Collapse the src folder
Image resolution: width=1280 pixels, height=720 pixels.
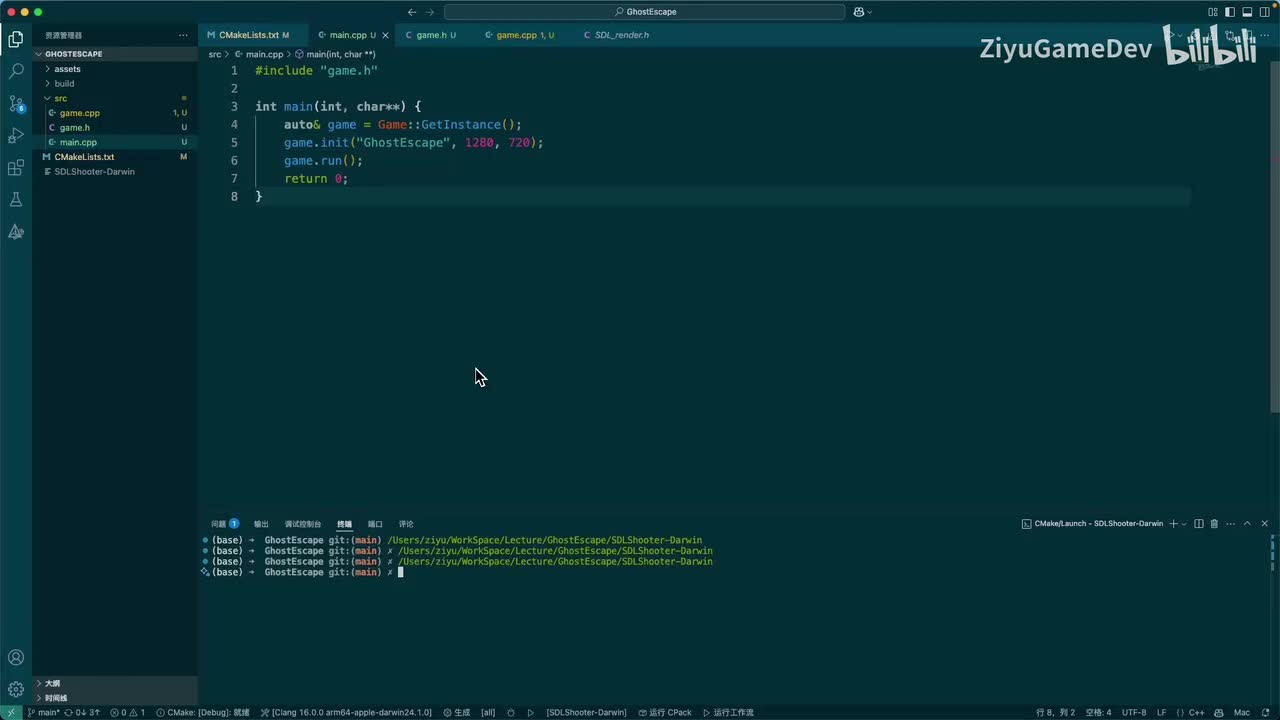pyautogui.click(x=115, y=98)
